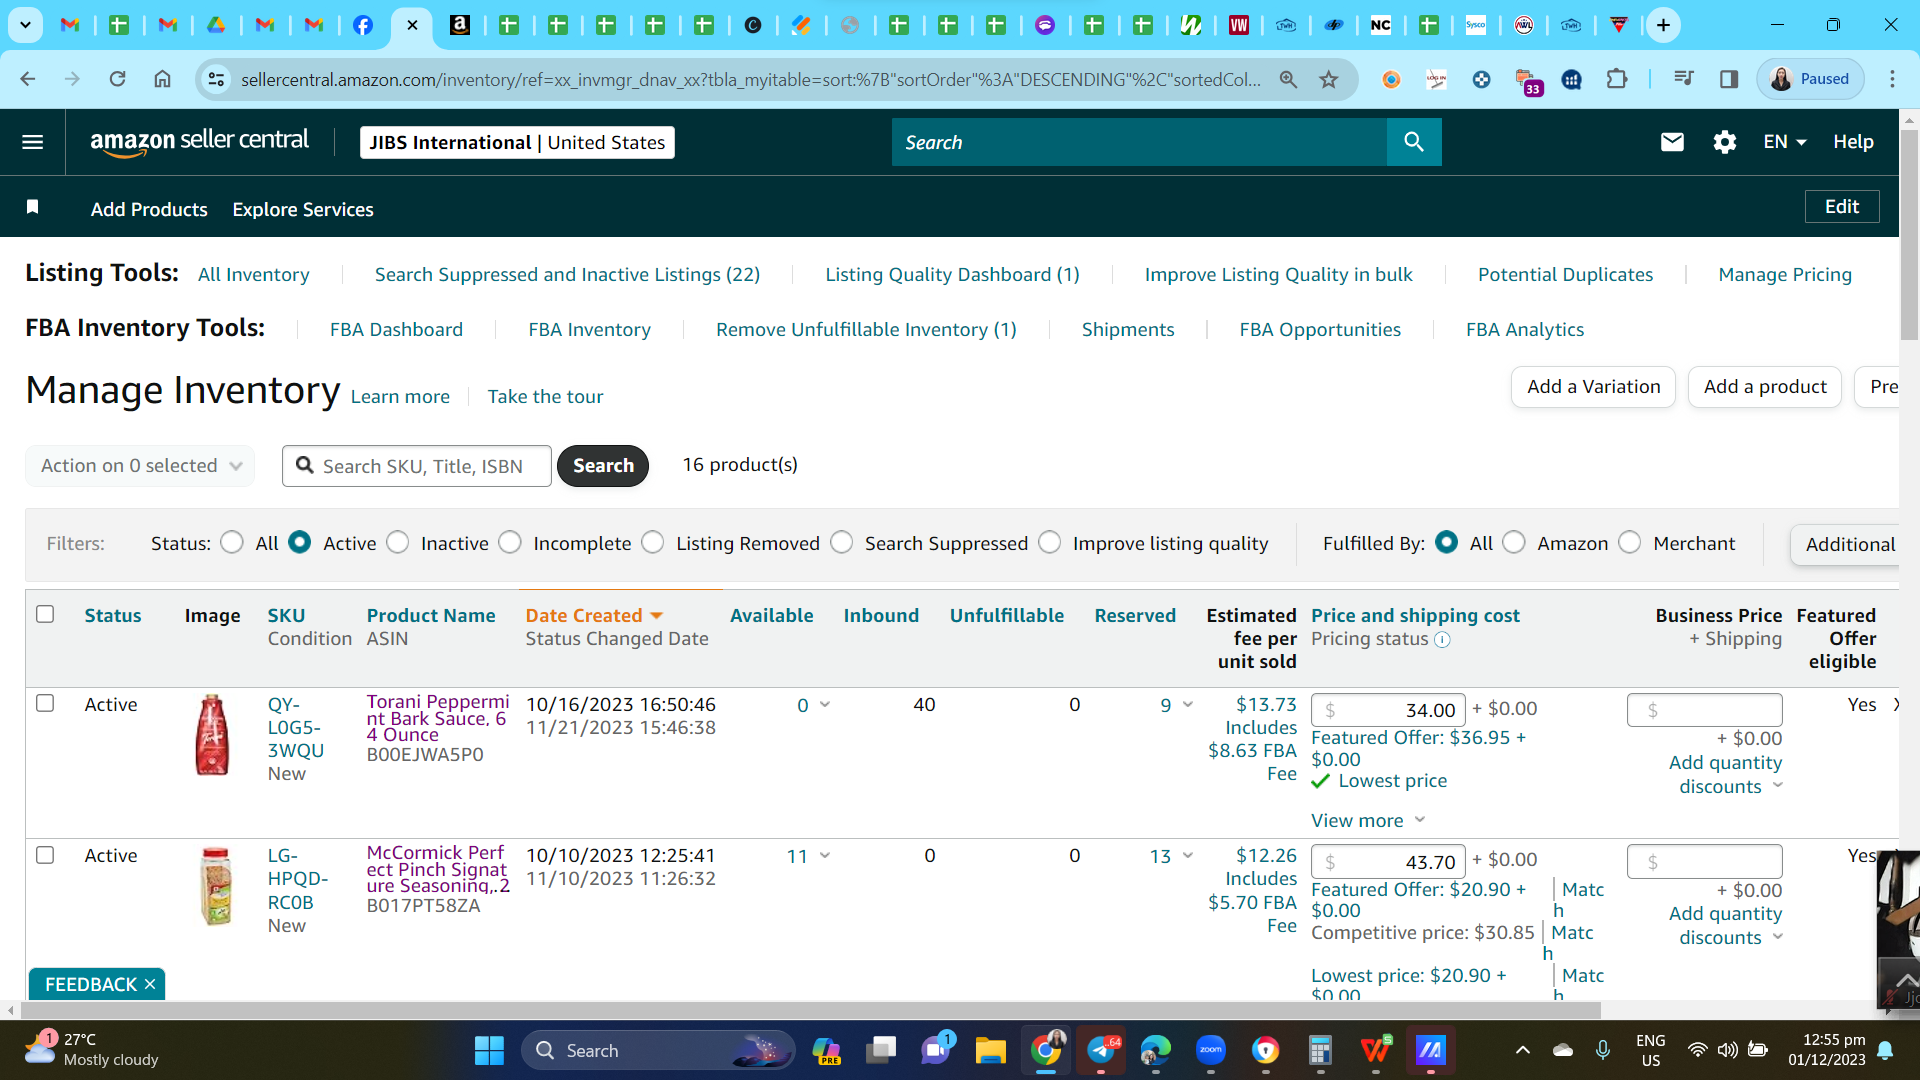Click Pricing status info icon
The height and width of the screenshot is (1080, 1920).
pyautogui.click(x=1442, y=640)
